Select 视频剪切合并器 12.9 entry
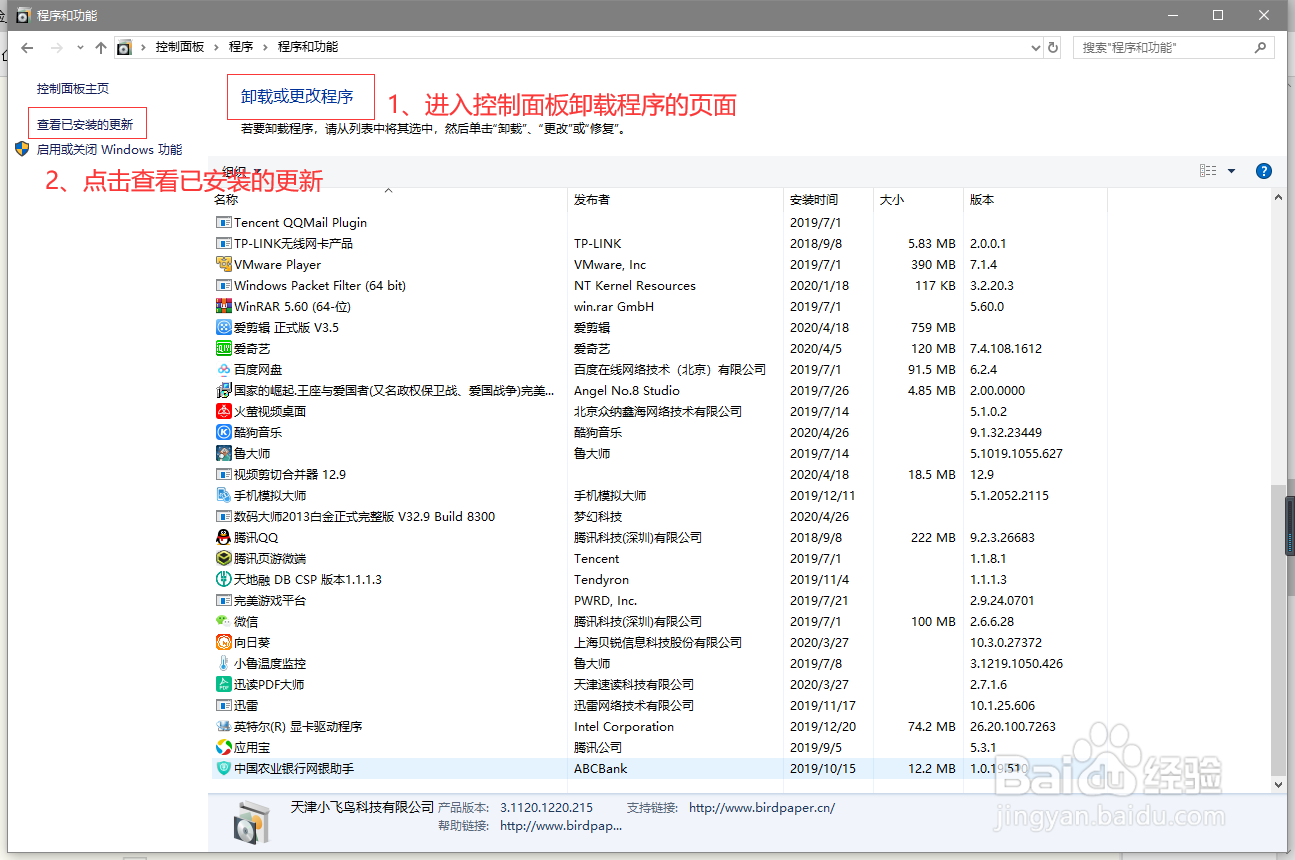The height and width of the screenshot is (860, 1295). [660, 475]
